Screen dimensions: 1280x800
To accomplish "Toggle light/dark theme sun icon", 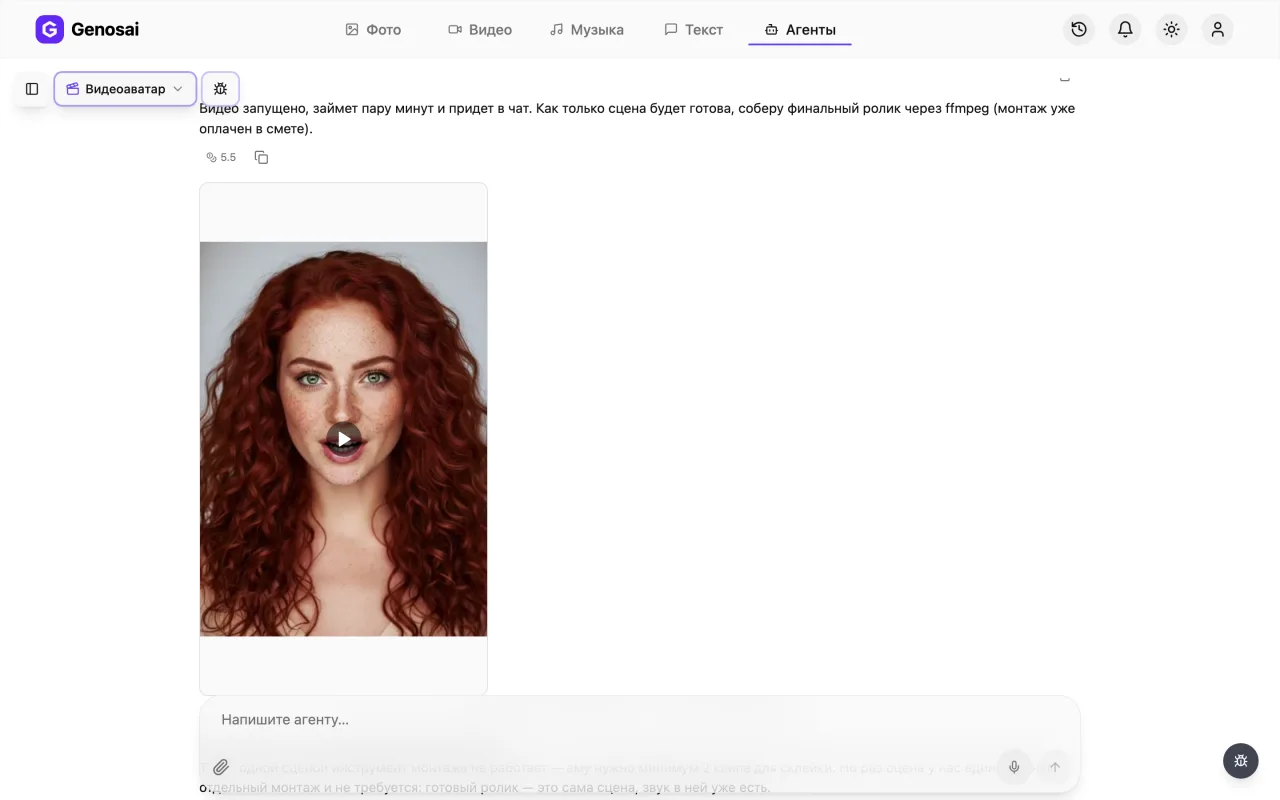I will (1171, 29).
